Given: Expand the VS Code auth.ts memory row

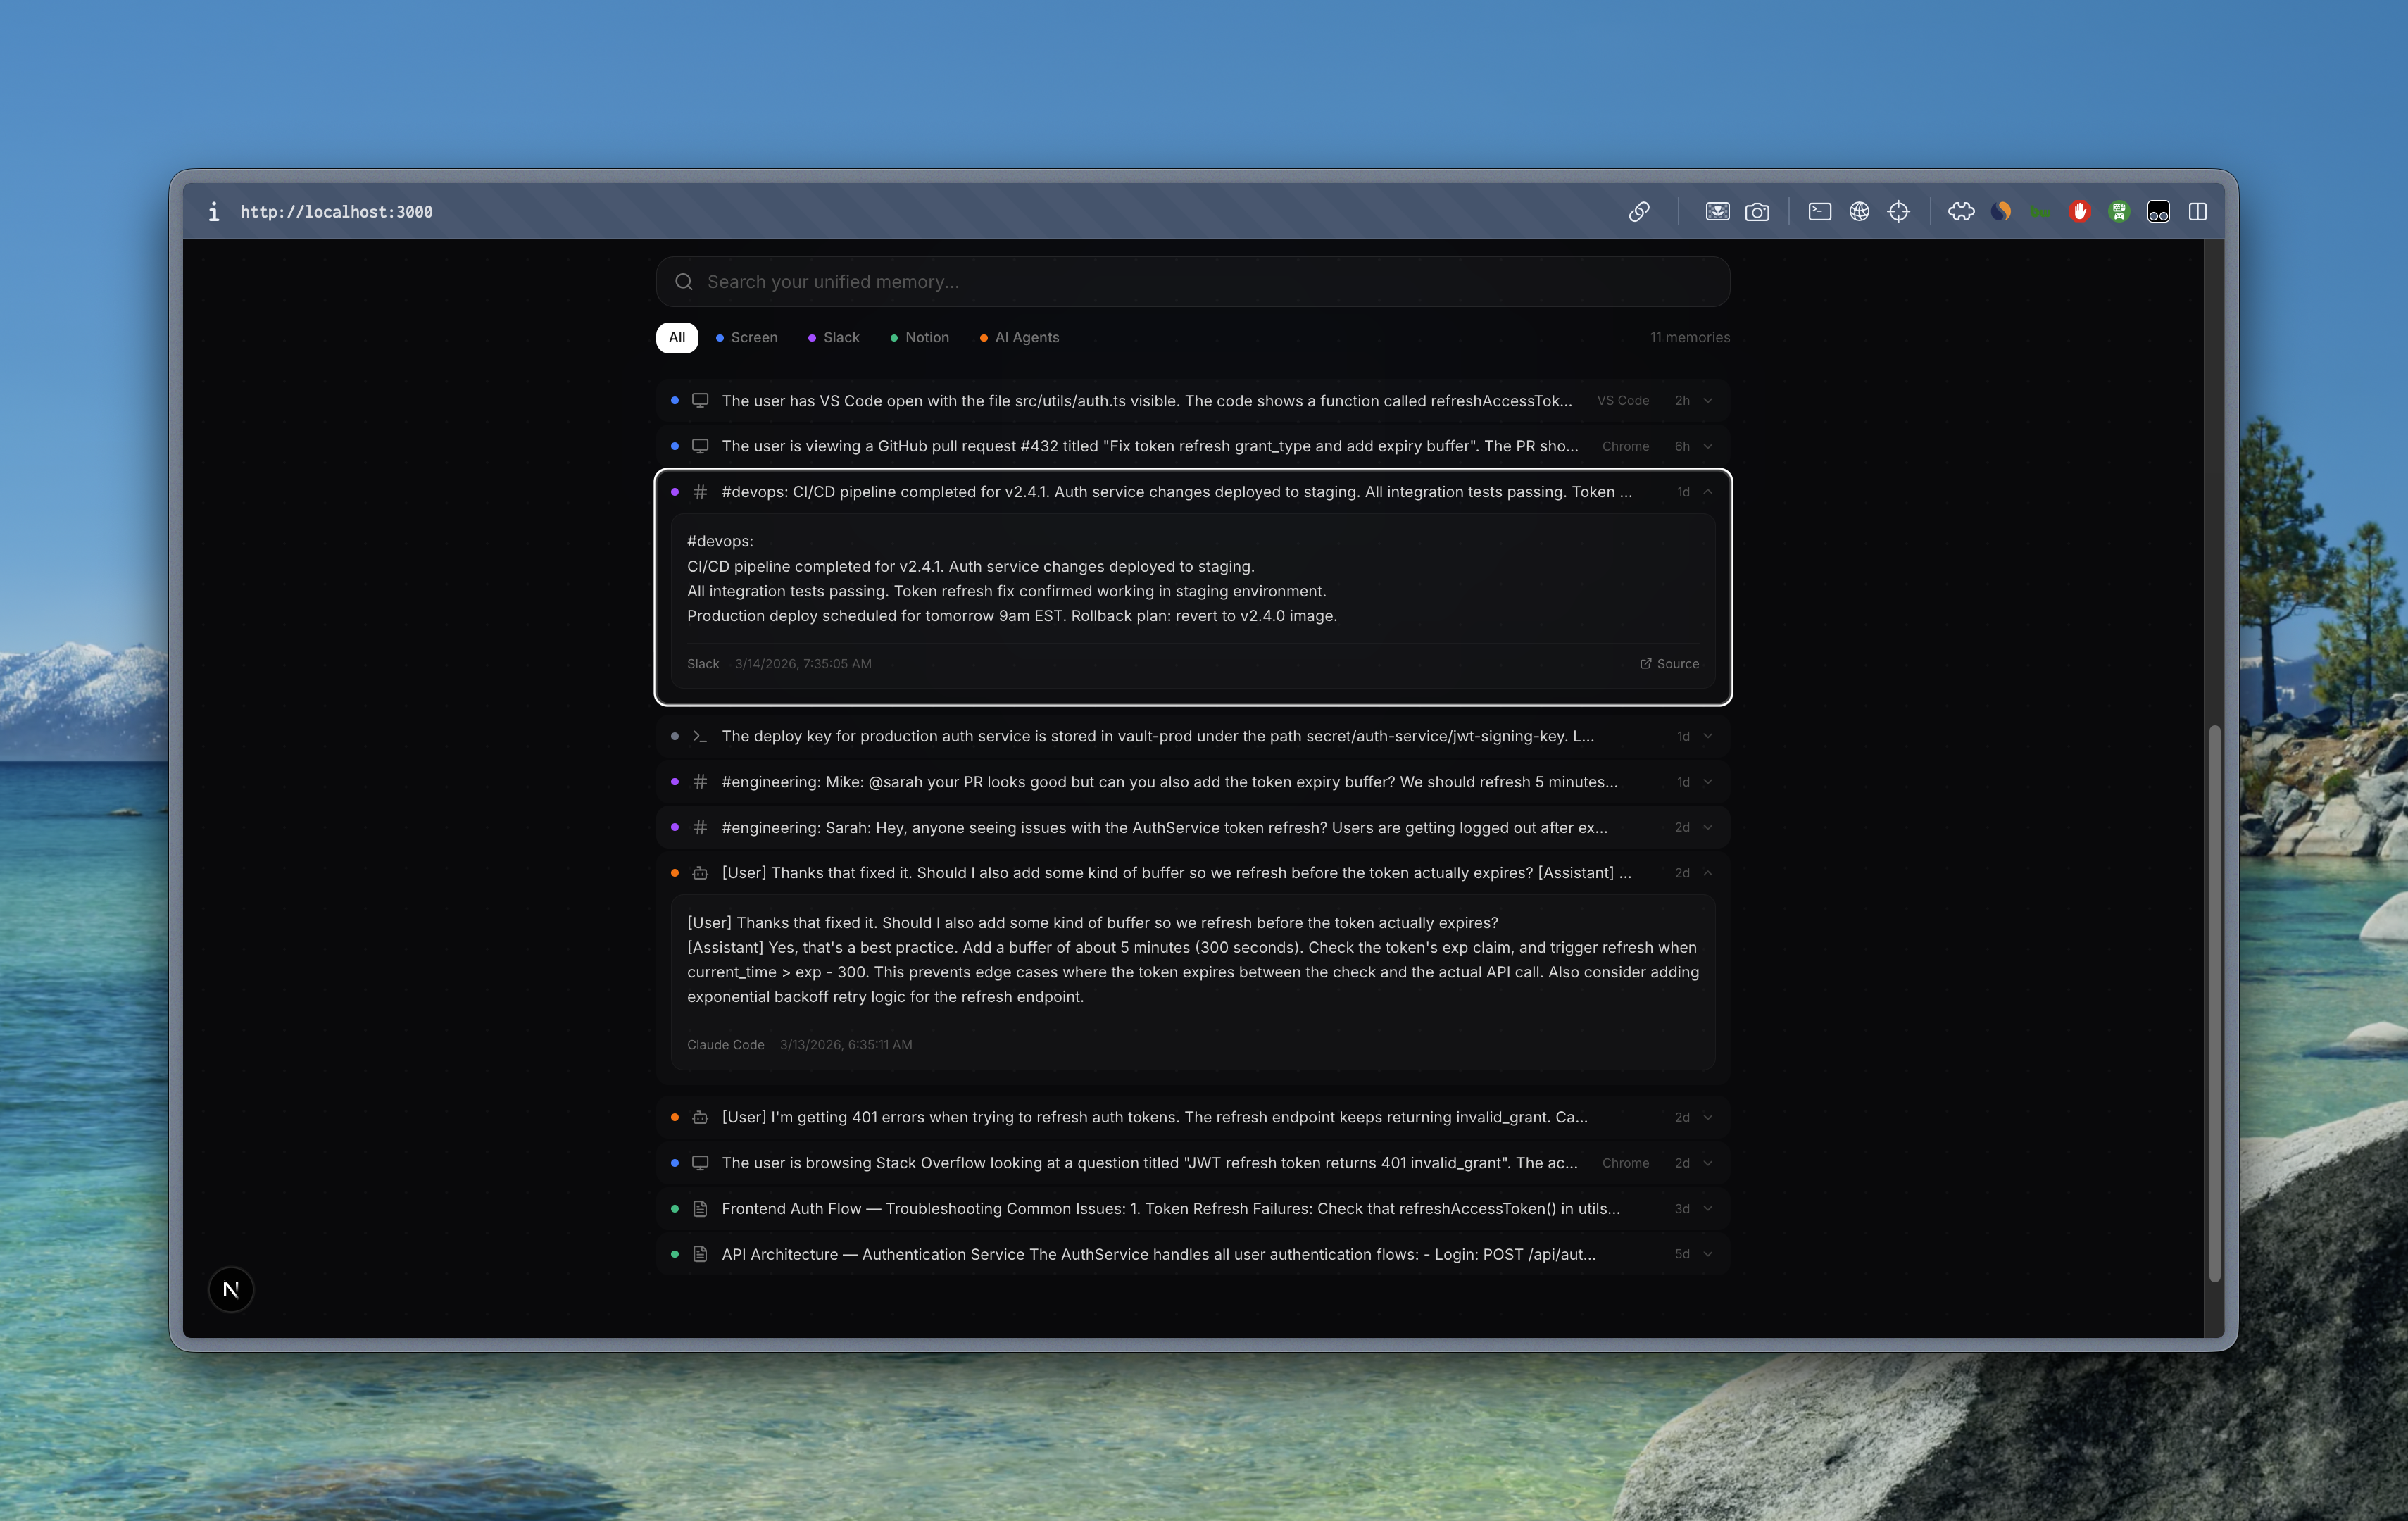Looking at the screenshot, I should (1707, 401).
